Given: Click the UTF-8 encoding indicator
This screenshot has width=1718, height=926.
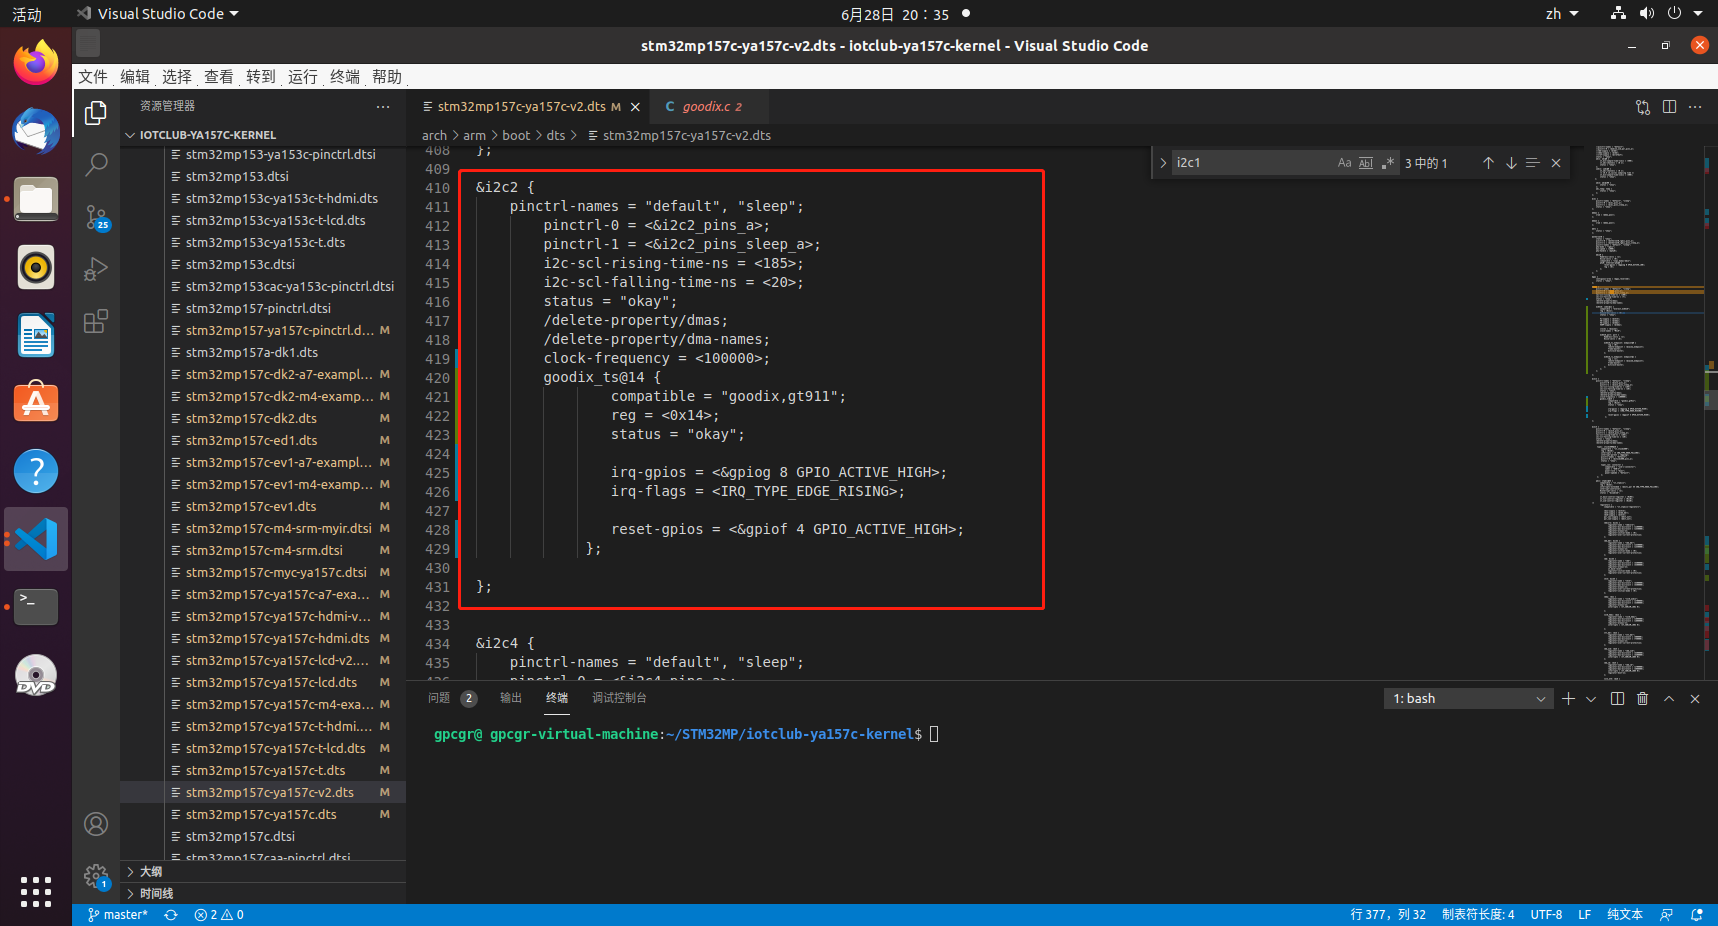Looking at the screenshot, I should tap(1546, 915).
